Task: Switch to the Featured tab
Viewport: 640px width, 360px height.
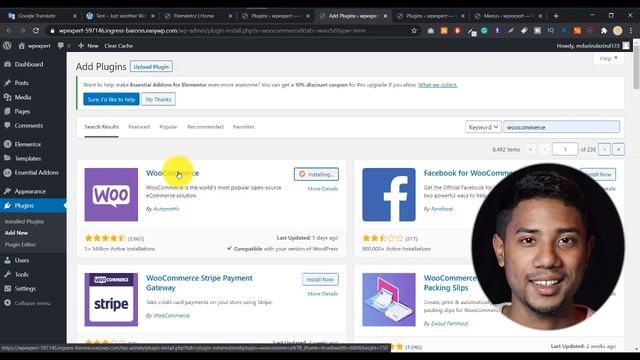Action: coord(139,127)
